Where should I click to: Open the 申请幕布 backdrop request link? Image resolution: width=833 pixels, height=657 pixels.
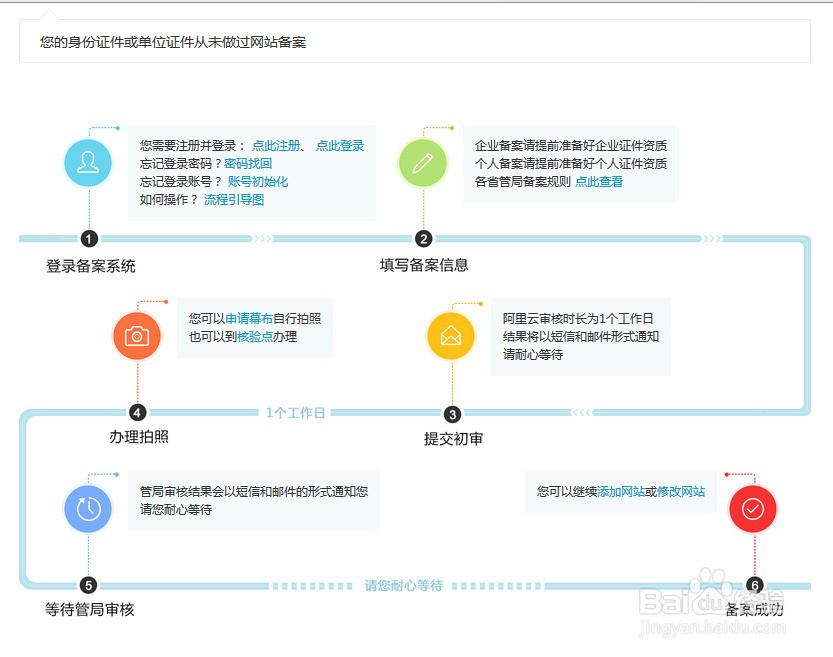(x=249, y=318)
